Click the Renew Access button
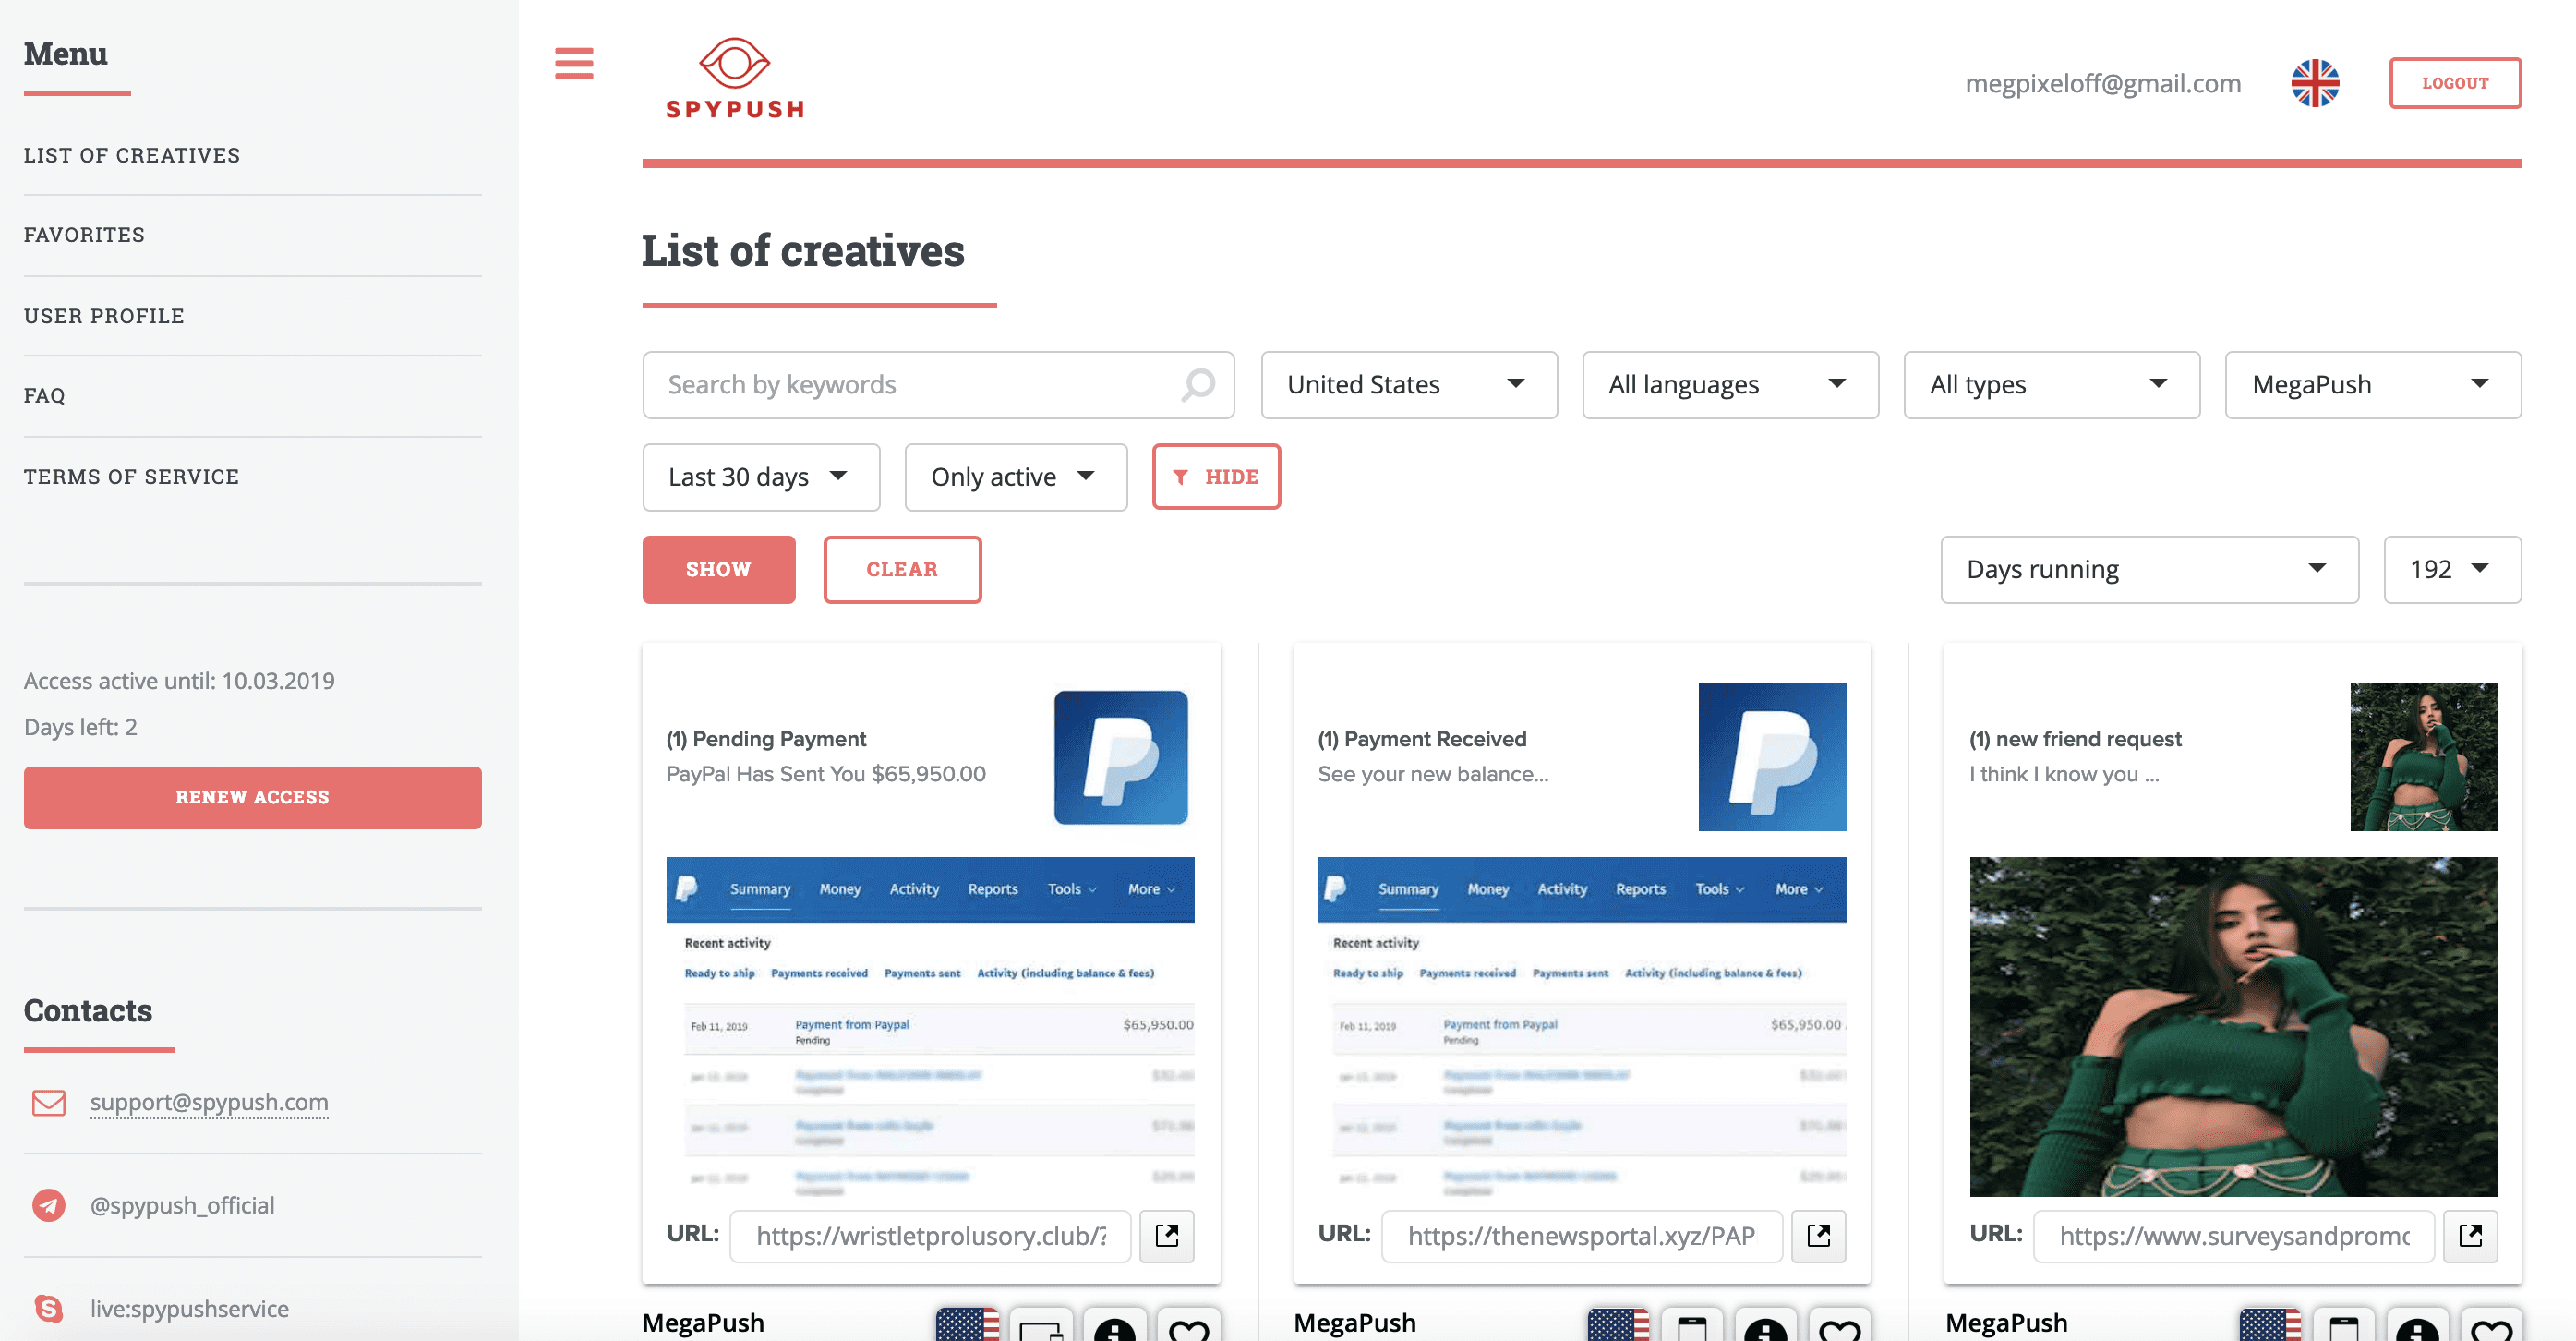 pyautogui.click(x=252, y=796)
